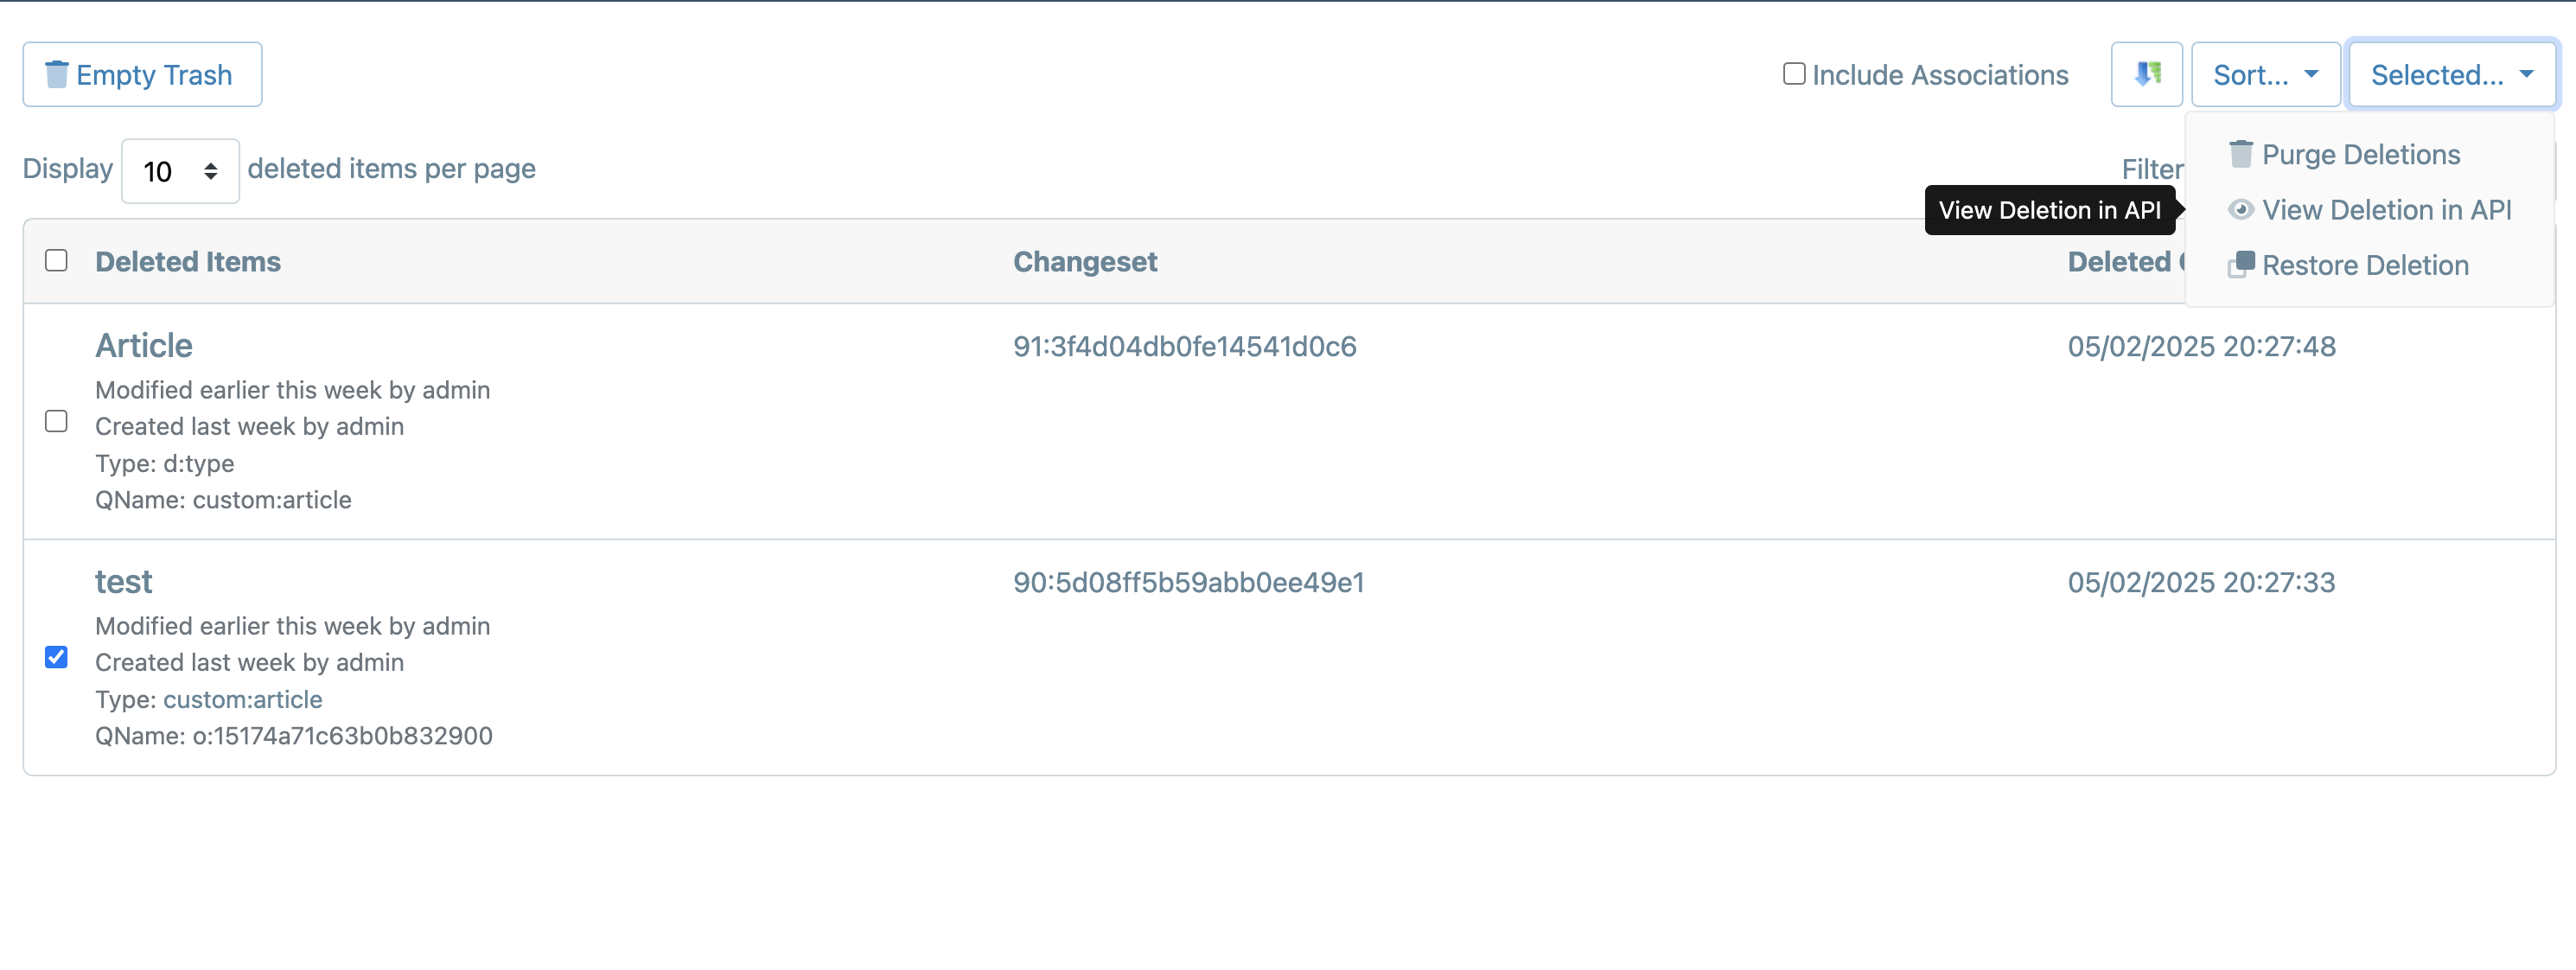Screen dimensions: 2576x970
Task: Open the Sort... dropdown
Action: point(2265,74)
